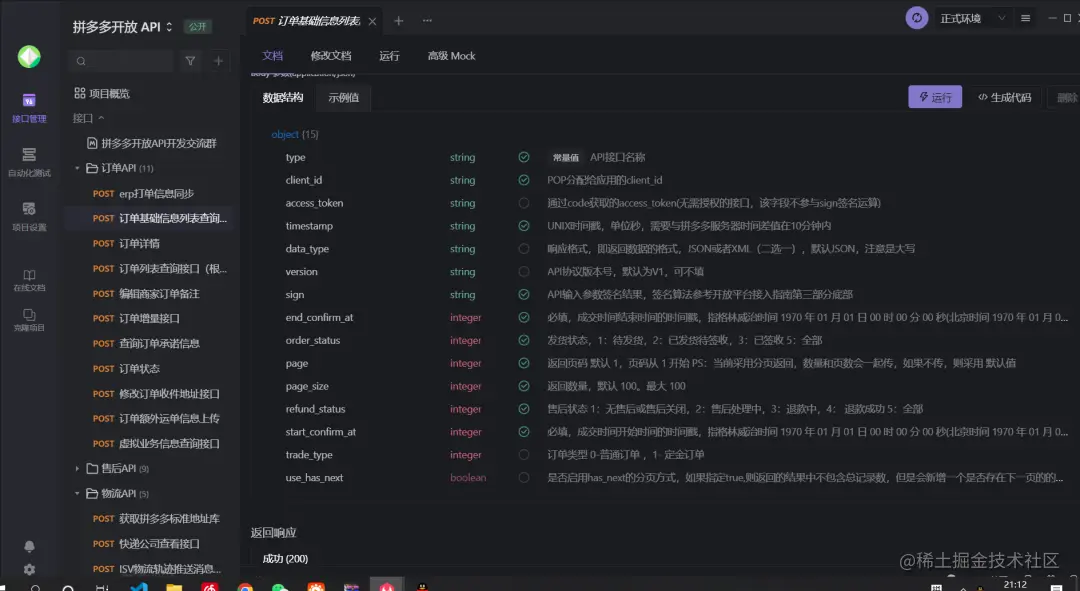The image size is (1080, 591).
Task: Collapse the 物流API folder arrow
Action: tap(76, 493)
